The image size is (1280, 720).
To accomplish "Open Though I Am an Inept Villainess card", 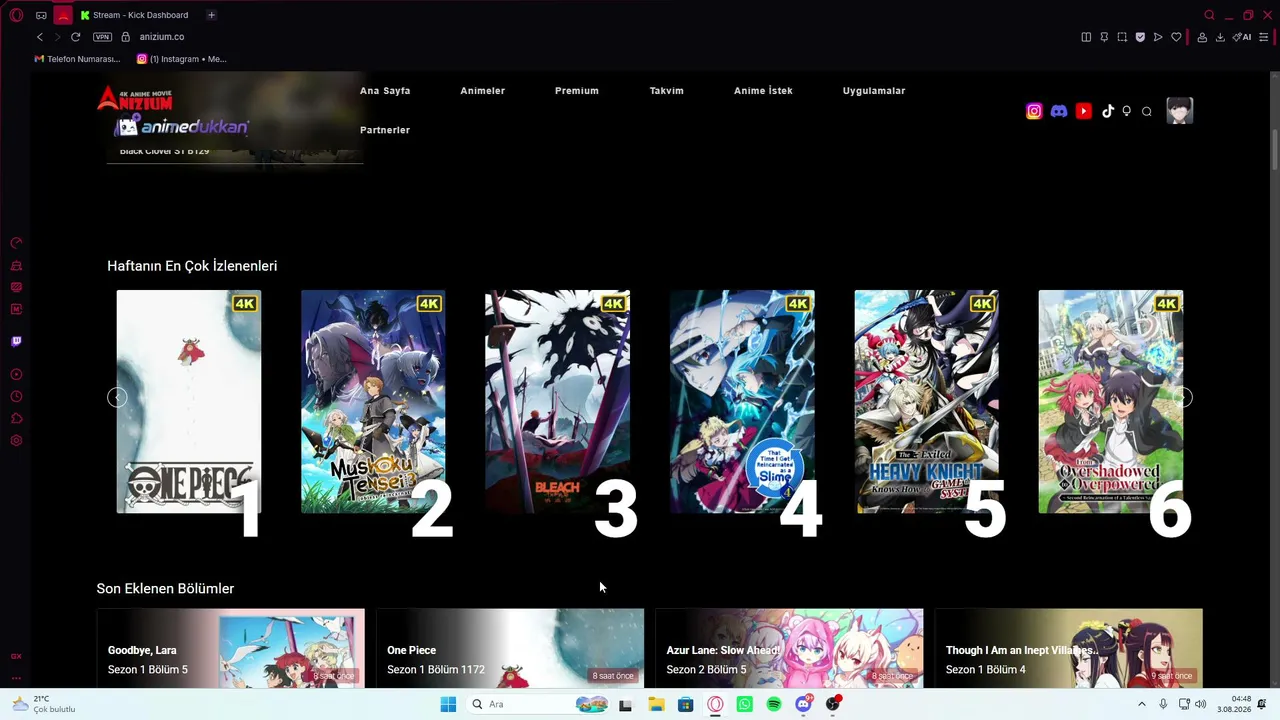I will 1069,648.
